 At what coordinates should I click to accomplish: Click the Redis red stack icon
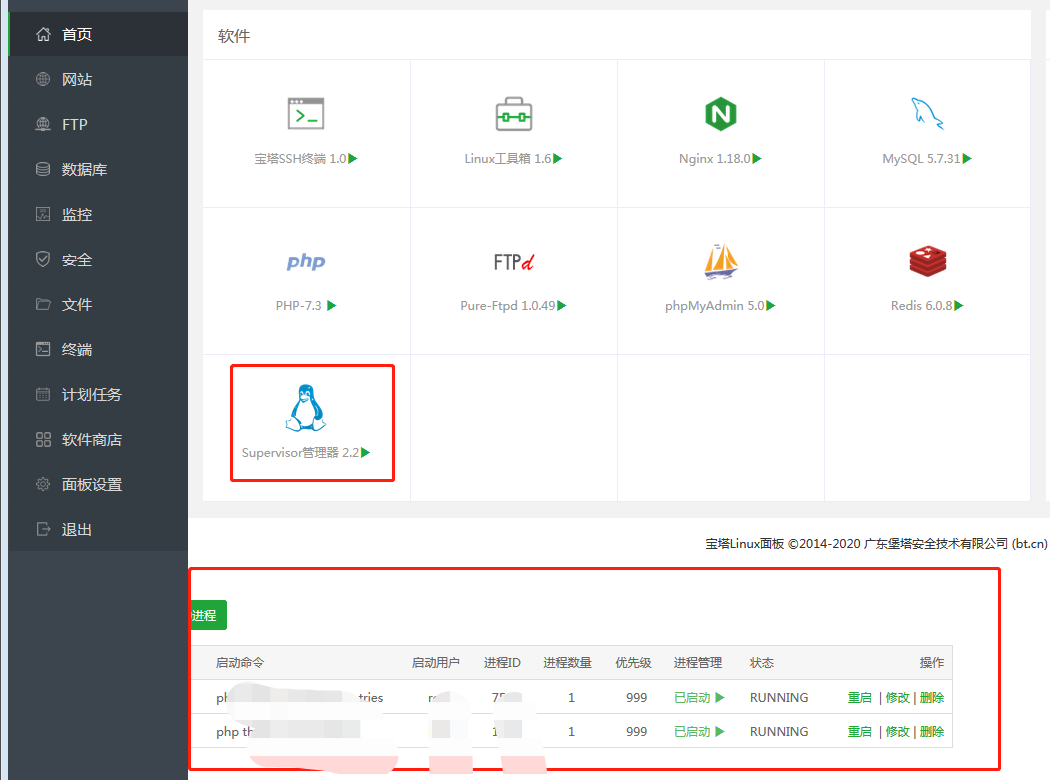(x=927, y=262)
